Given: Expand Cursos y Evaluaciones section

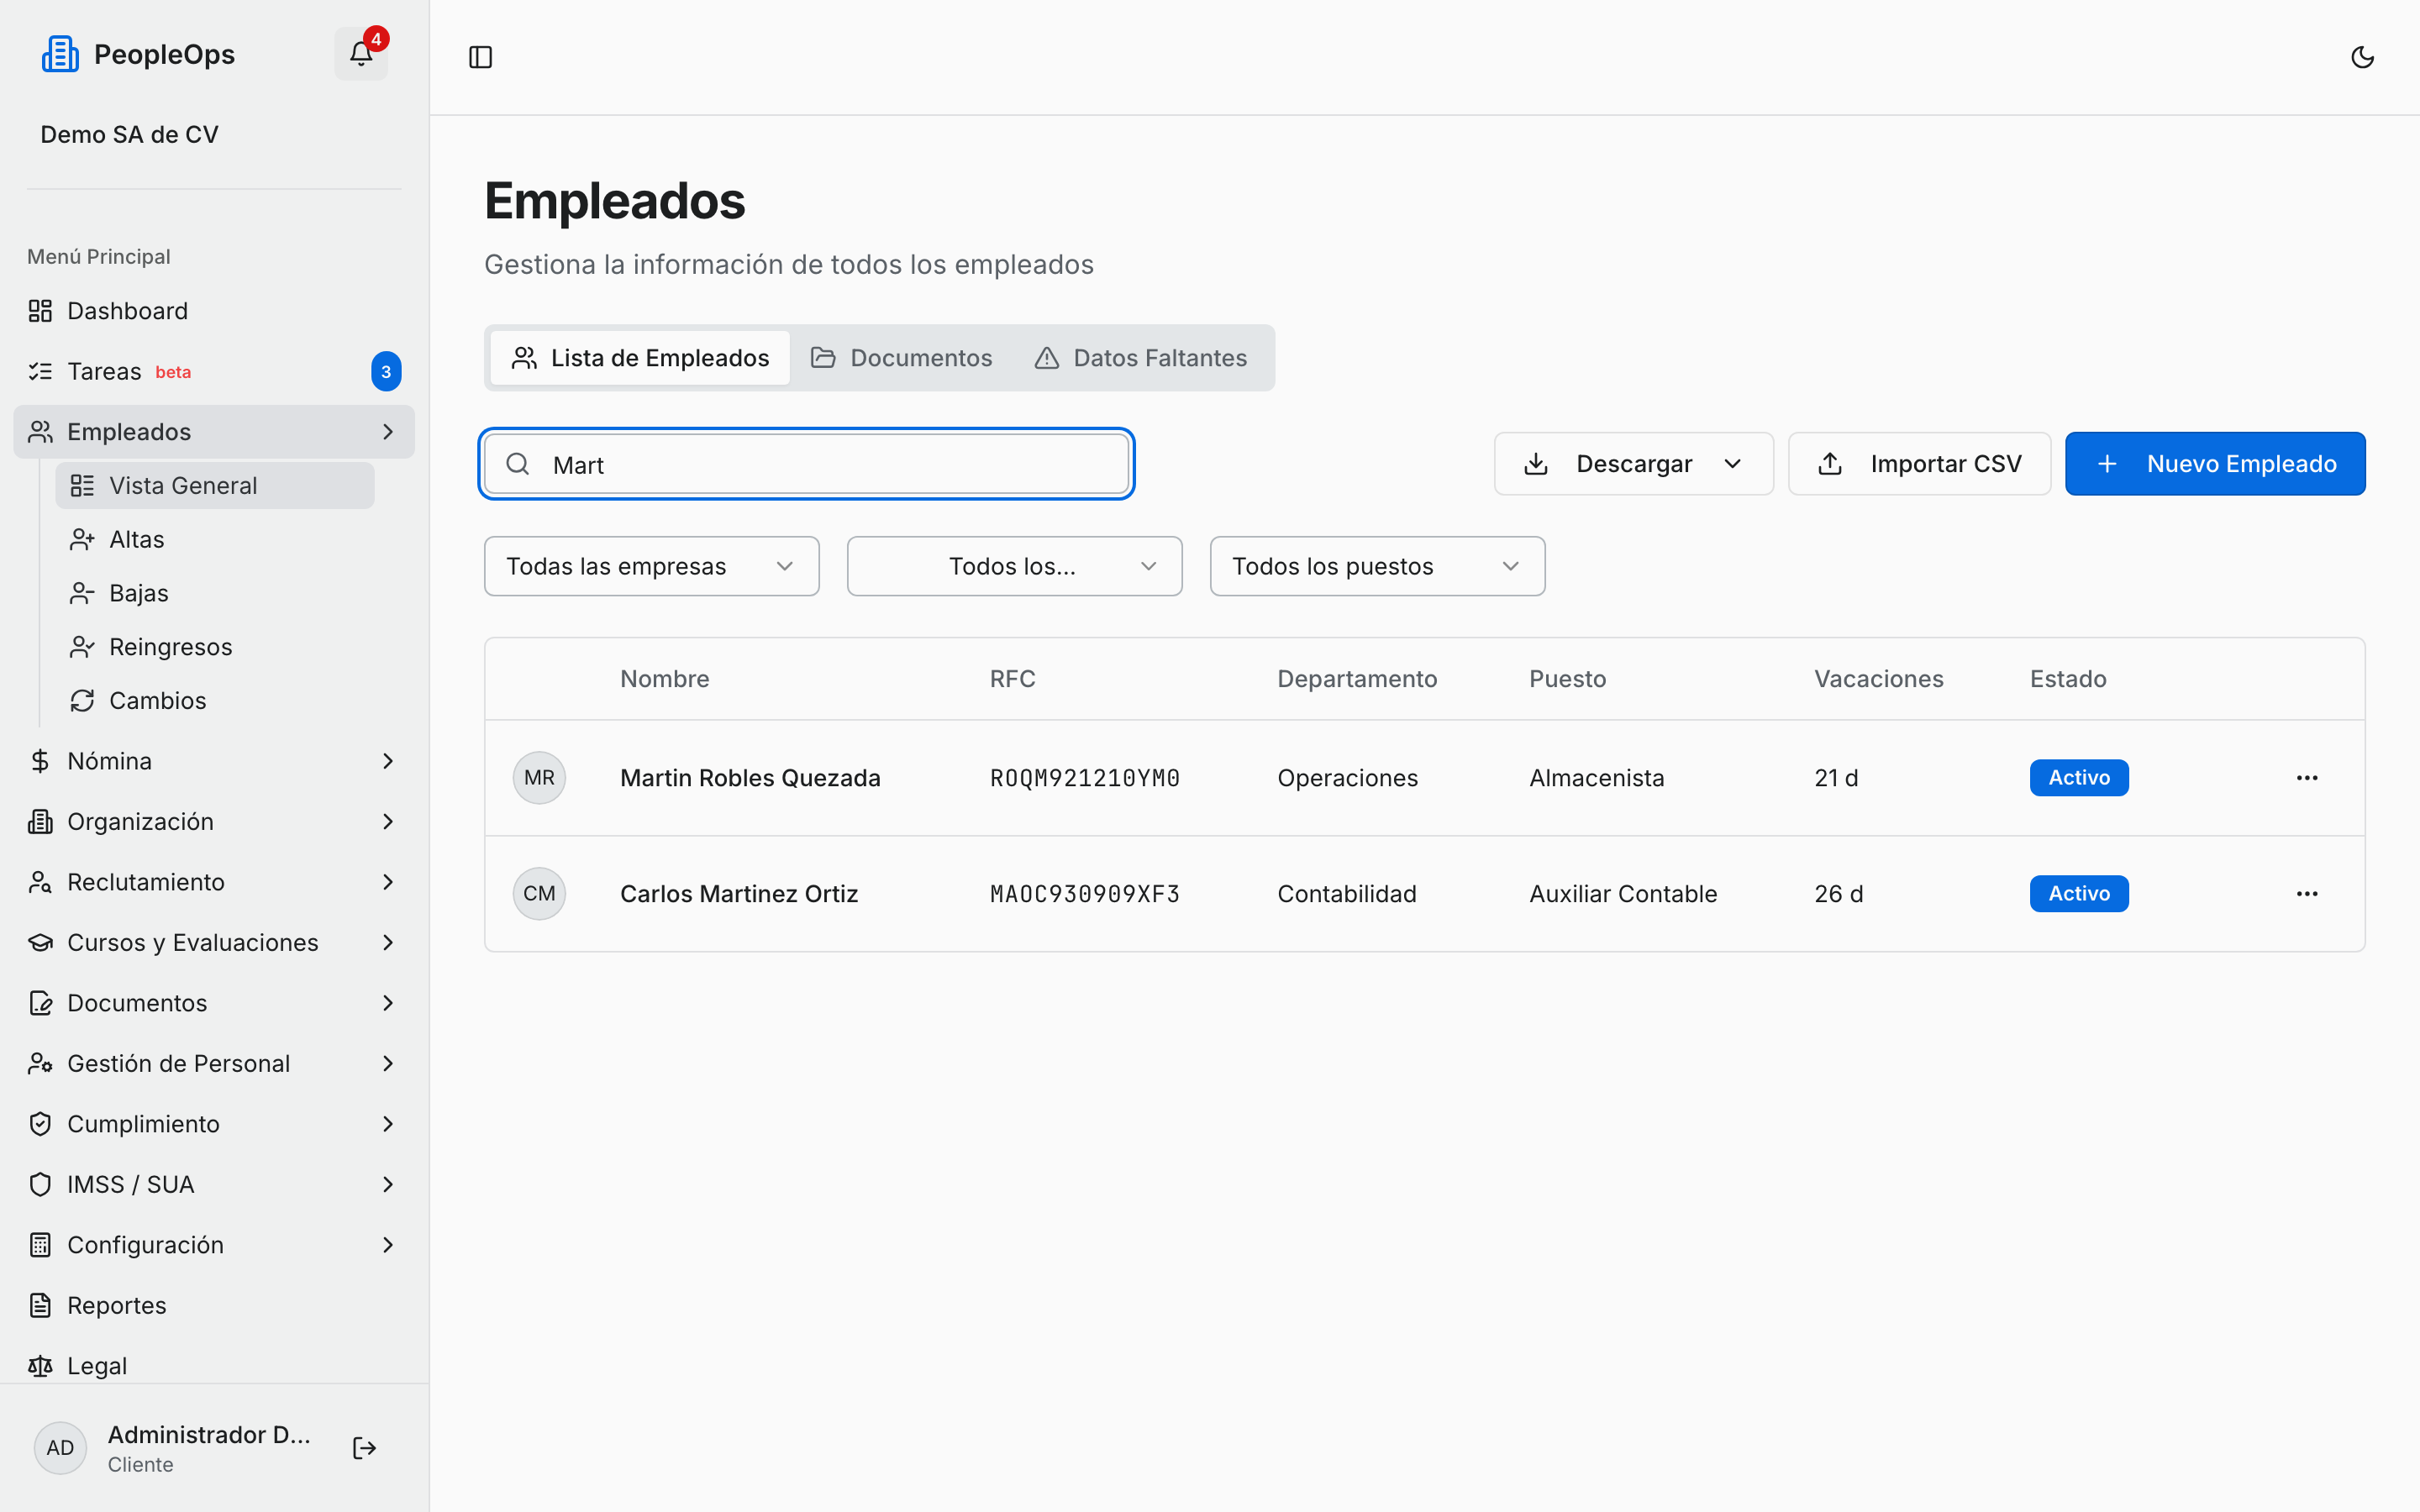Looking at the screenshot, I should click(214, 942).
